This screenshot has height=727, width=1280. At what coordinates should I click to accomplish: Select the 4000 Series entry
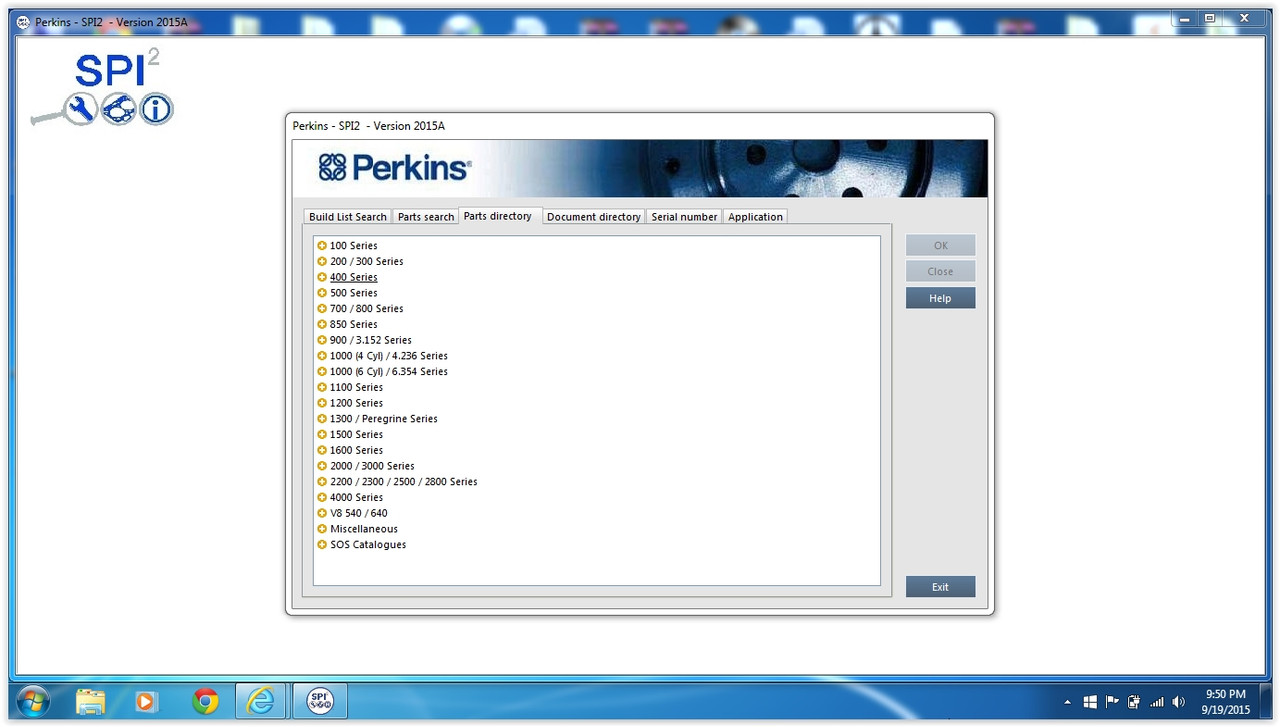[x=356, y=497]
